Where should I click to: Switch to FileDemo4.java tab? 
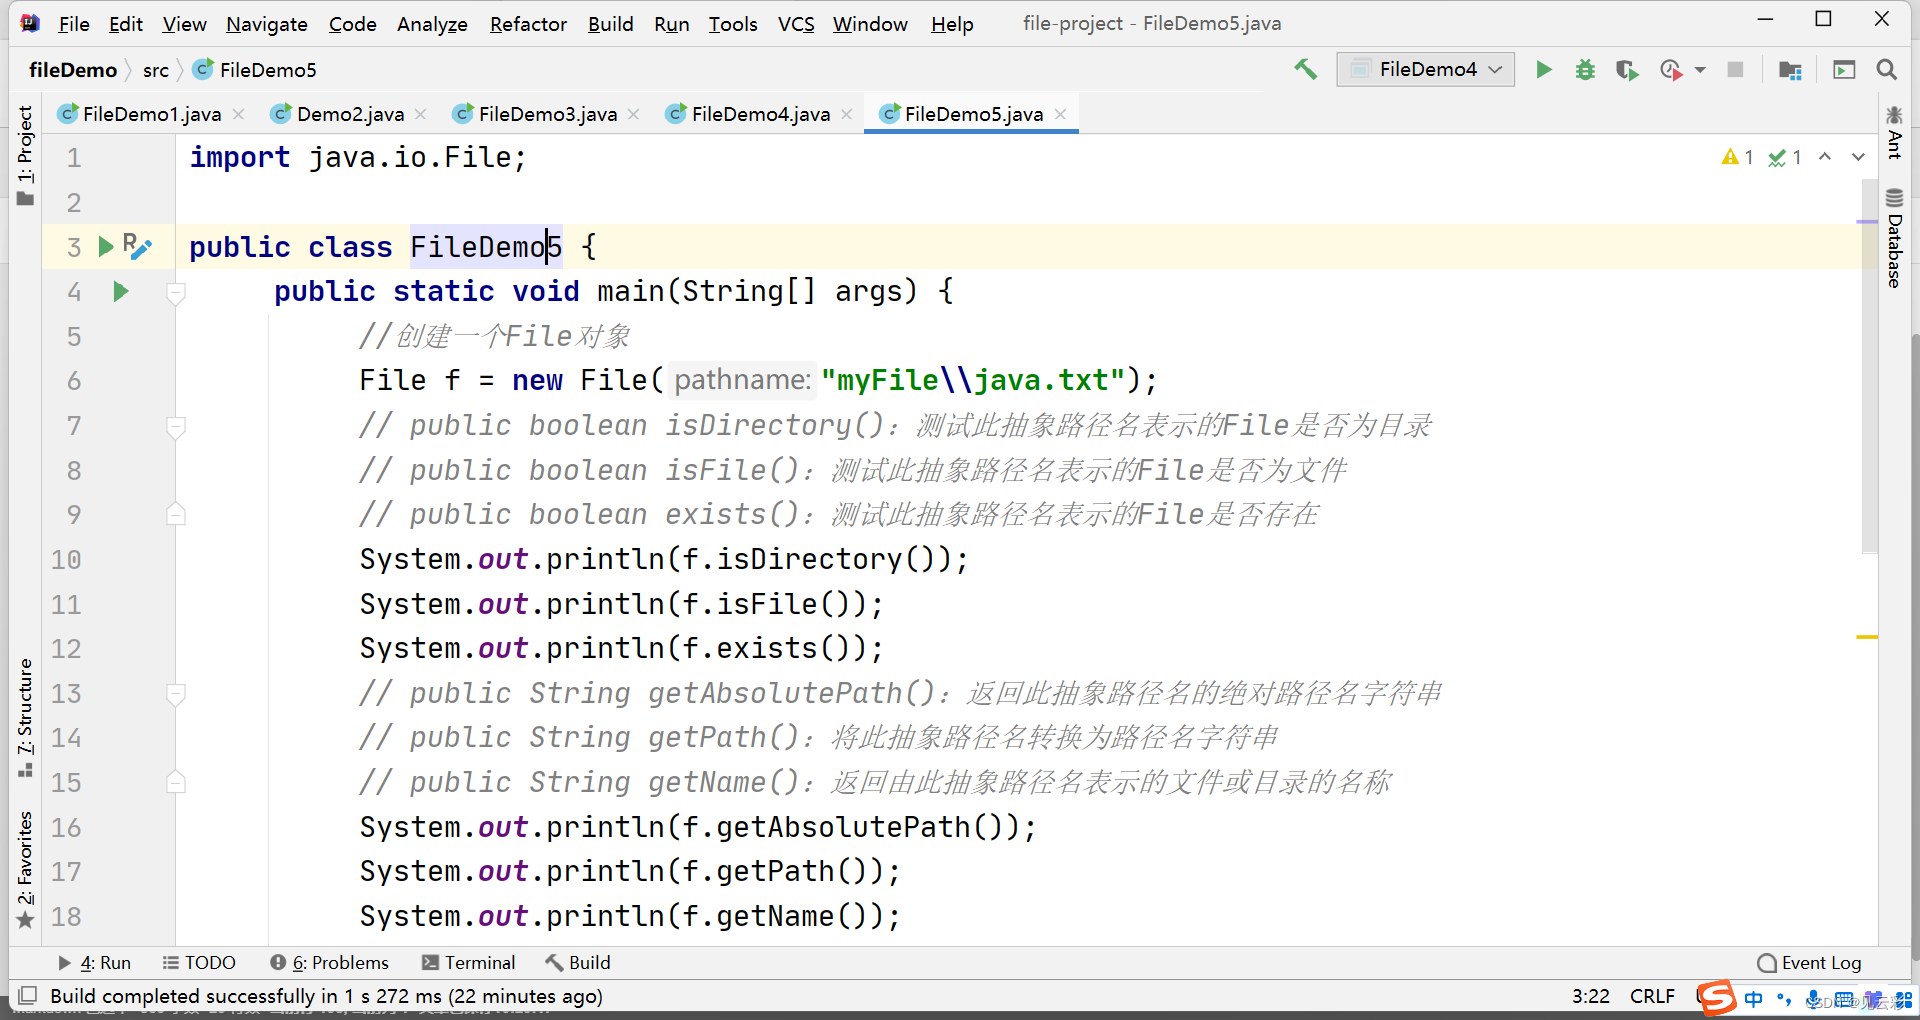tap(760, 114)
